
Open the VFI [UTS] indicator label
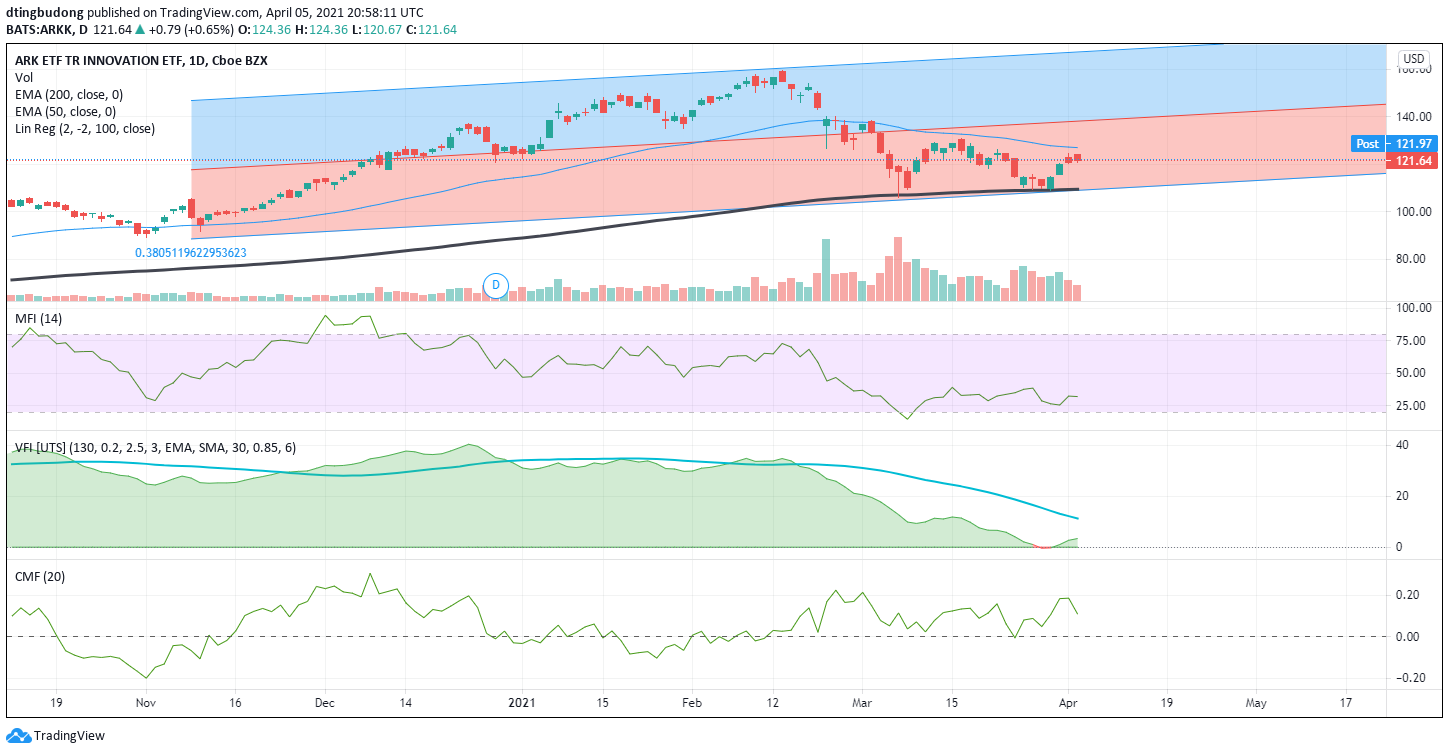(155, 447)
